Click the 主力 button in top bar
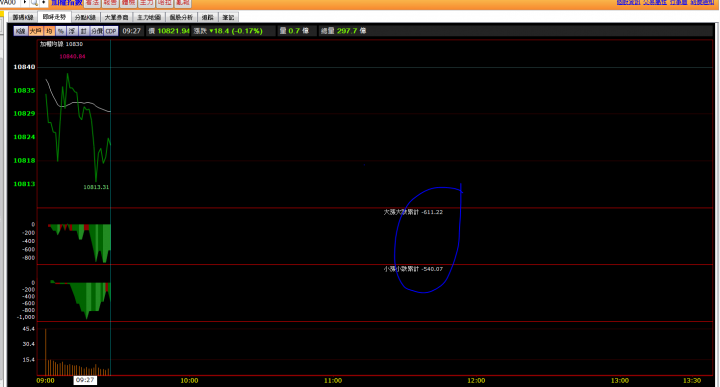Screen dimensions: 720x387 click(x=146, y=3)
